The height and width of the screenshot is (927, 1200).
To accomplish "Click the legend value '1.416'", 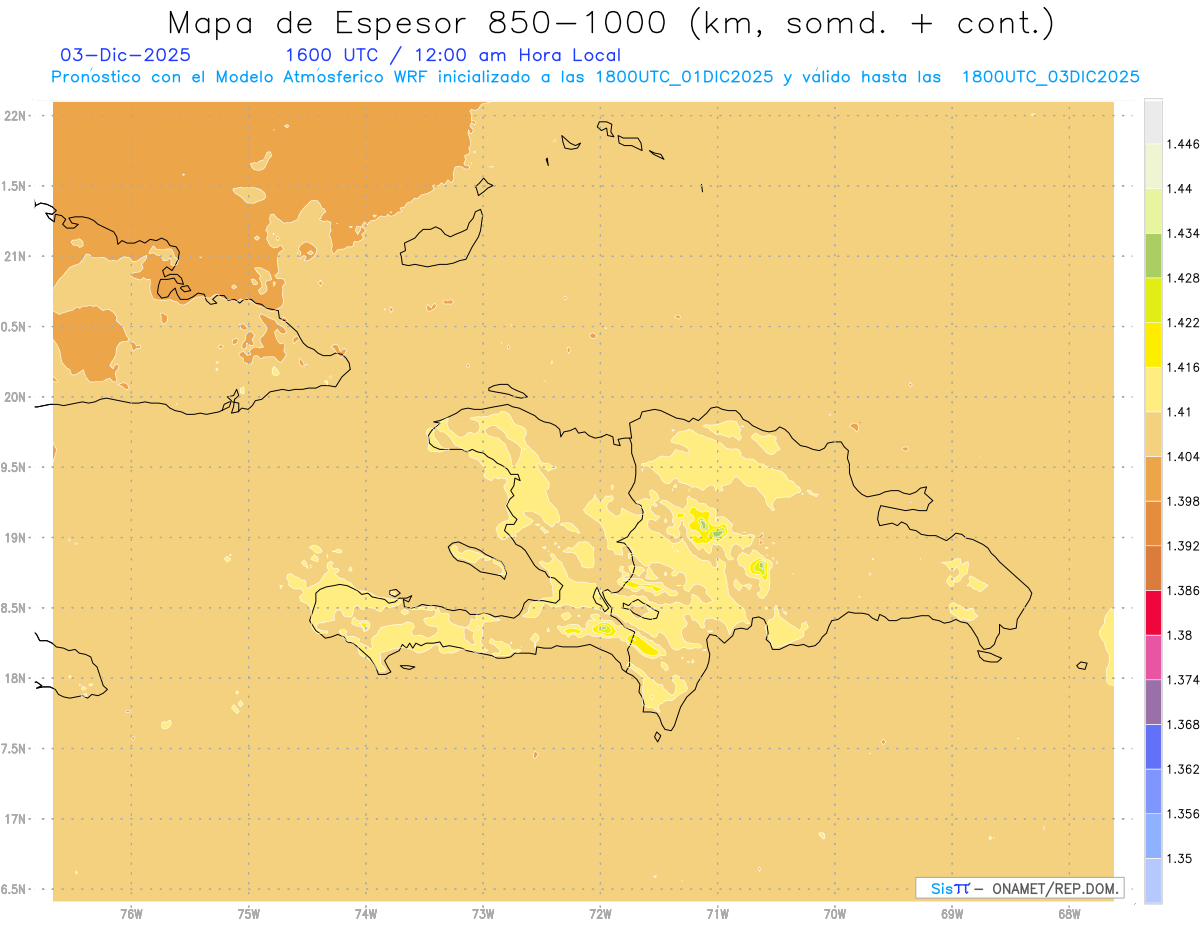I will 1182,367.
